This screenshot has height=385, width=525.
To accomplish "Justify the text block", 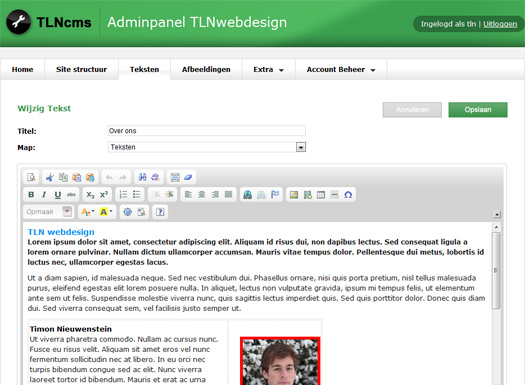I will [229, 195].
